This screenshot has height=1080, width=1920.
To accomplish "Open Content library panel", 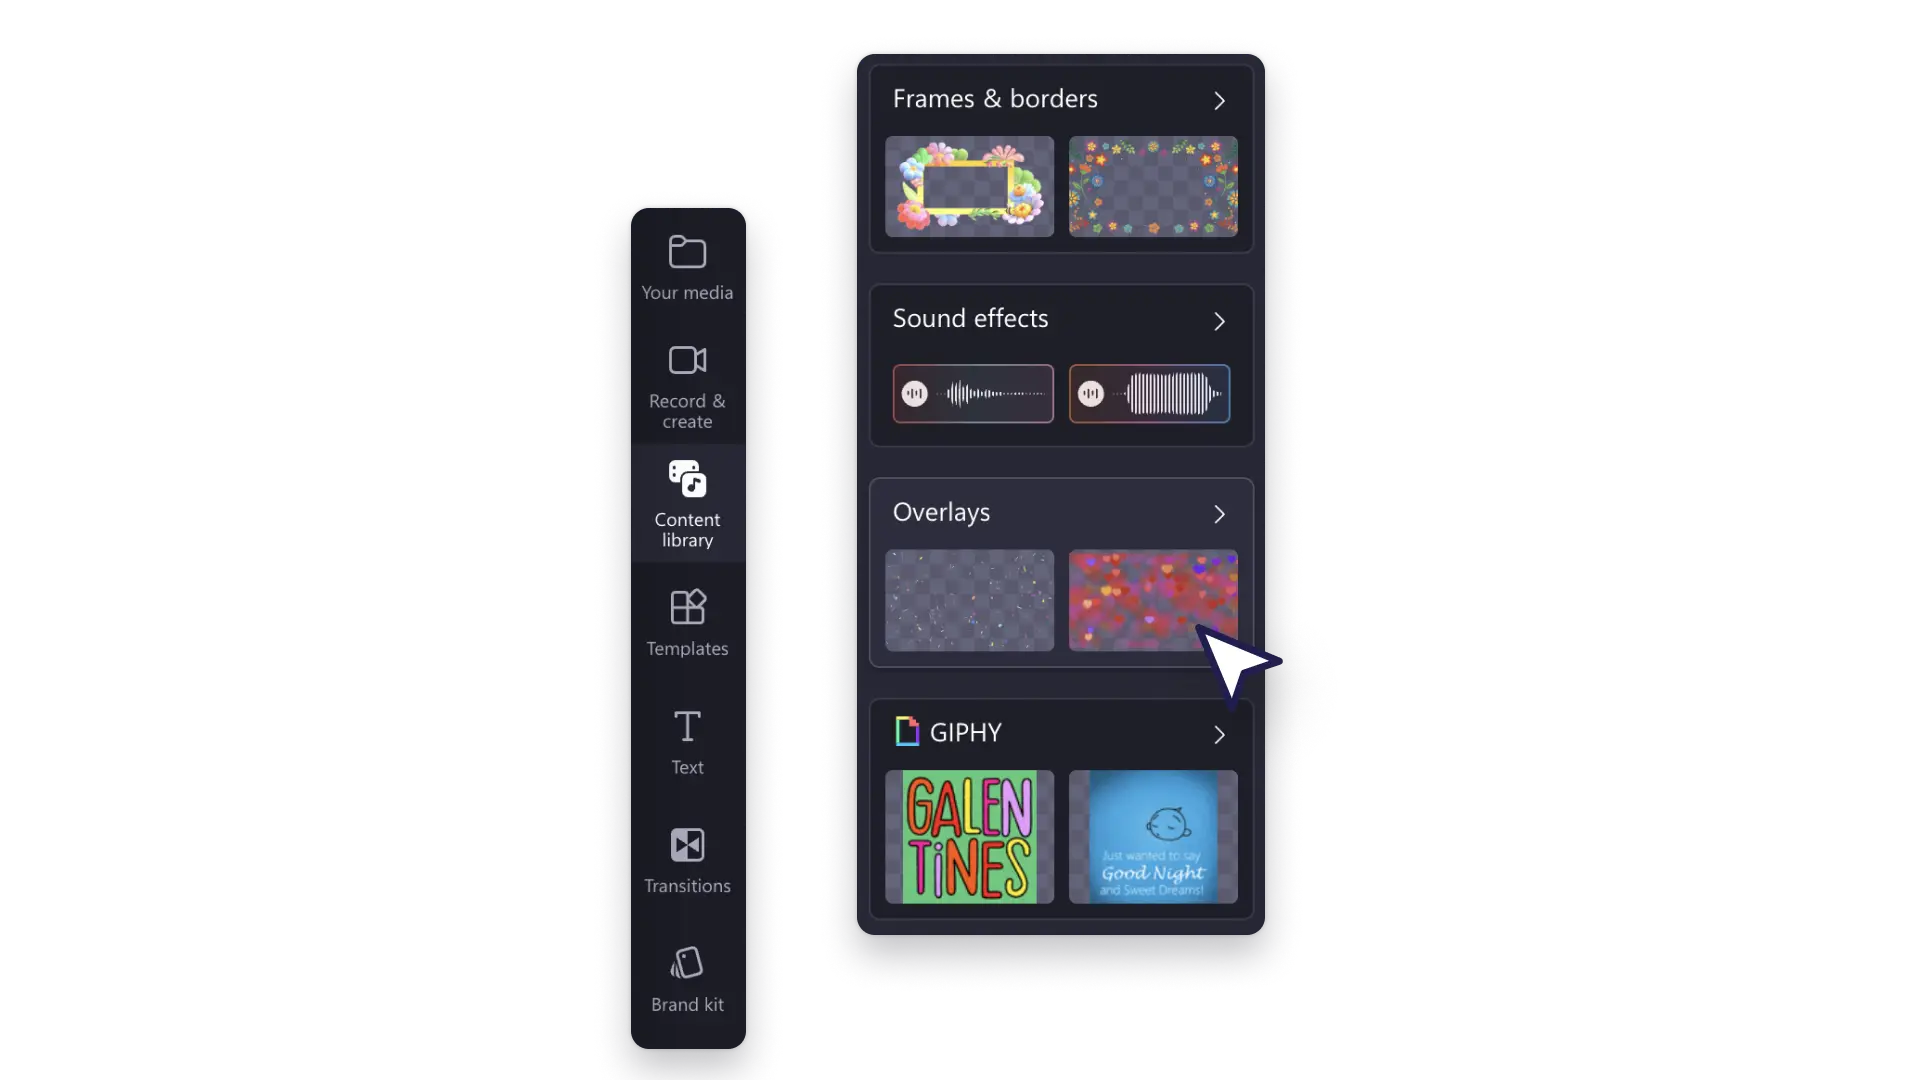I will [687, 504].
